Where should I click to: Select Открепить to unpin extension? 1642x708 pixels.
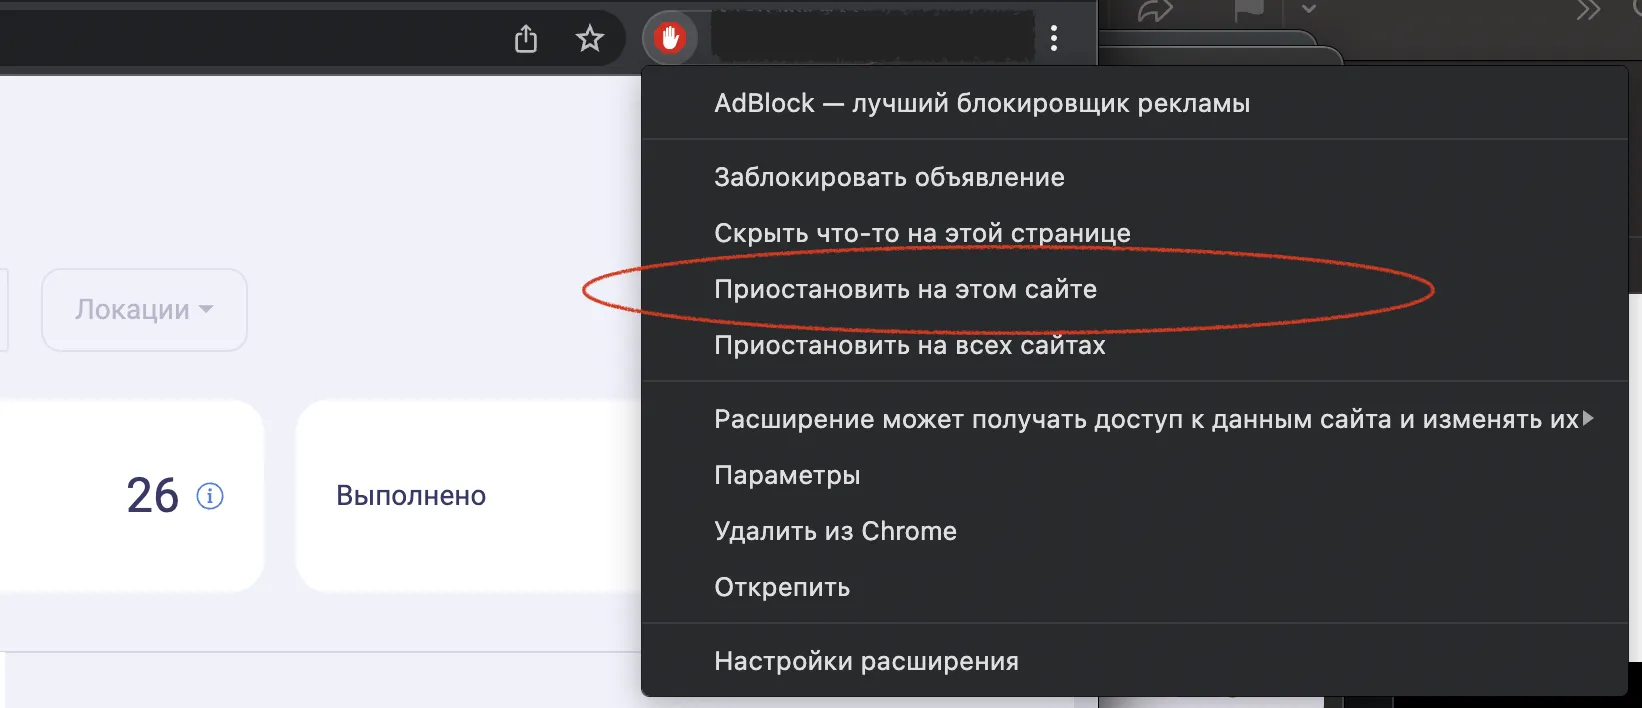[1134, 587]
